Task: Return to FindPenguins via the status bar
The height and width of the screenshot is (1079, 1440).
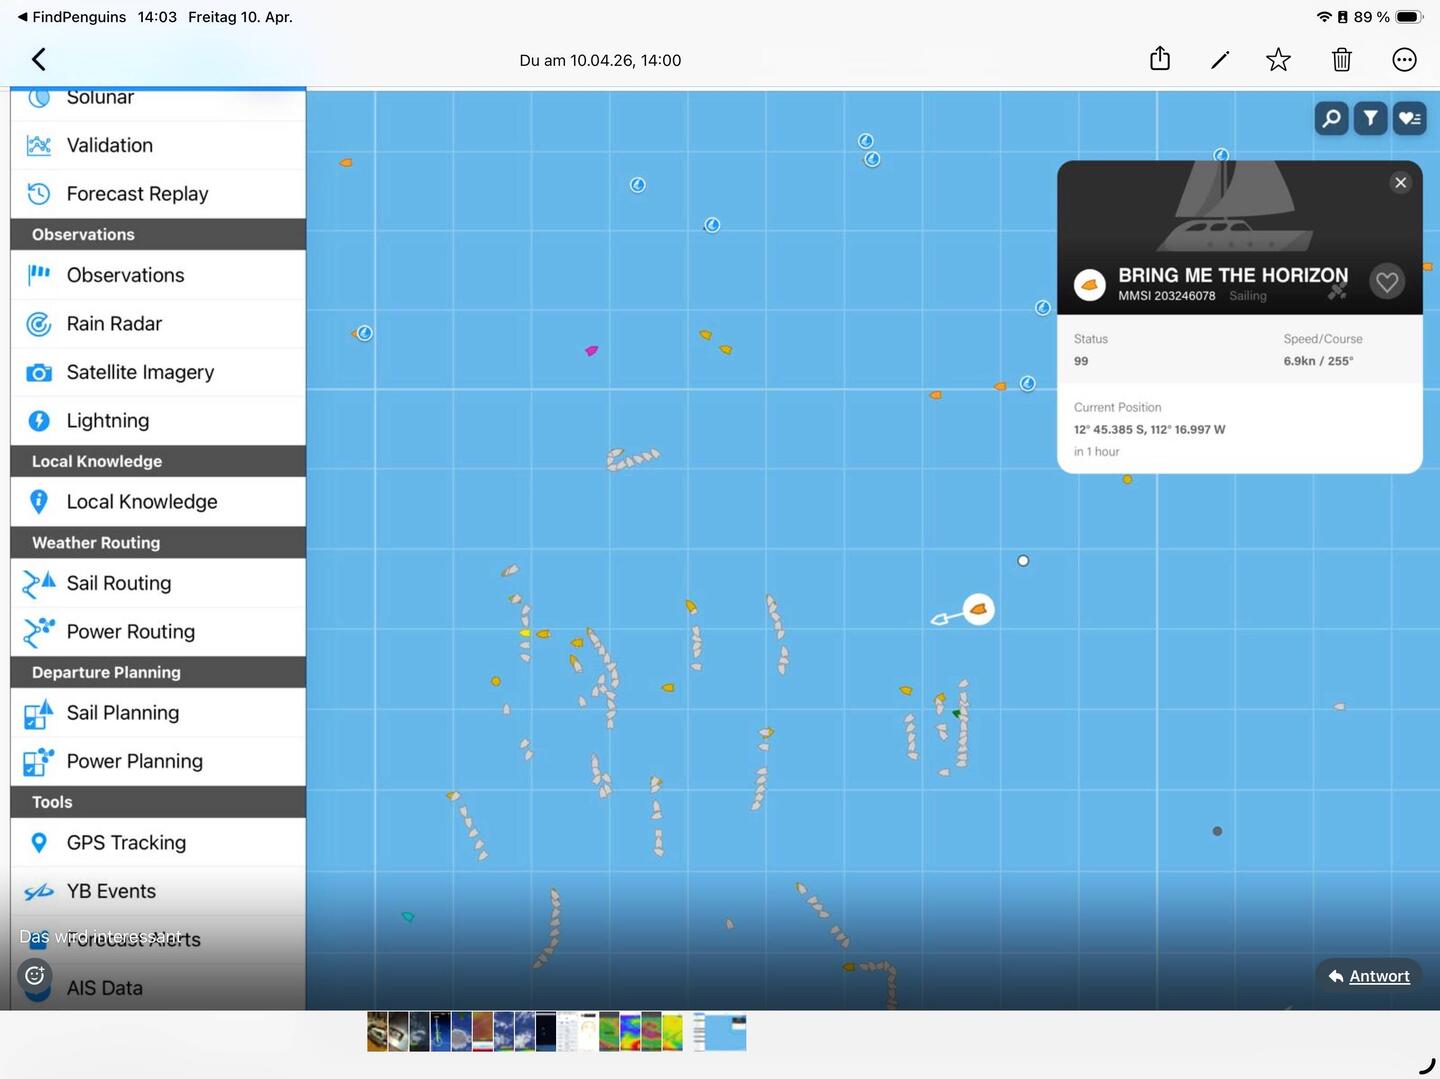Action: tap(70, 16)
